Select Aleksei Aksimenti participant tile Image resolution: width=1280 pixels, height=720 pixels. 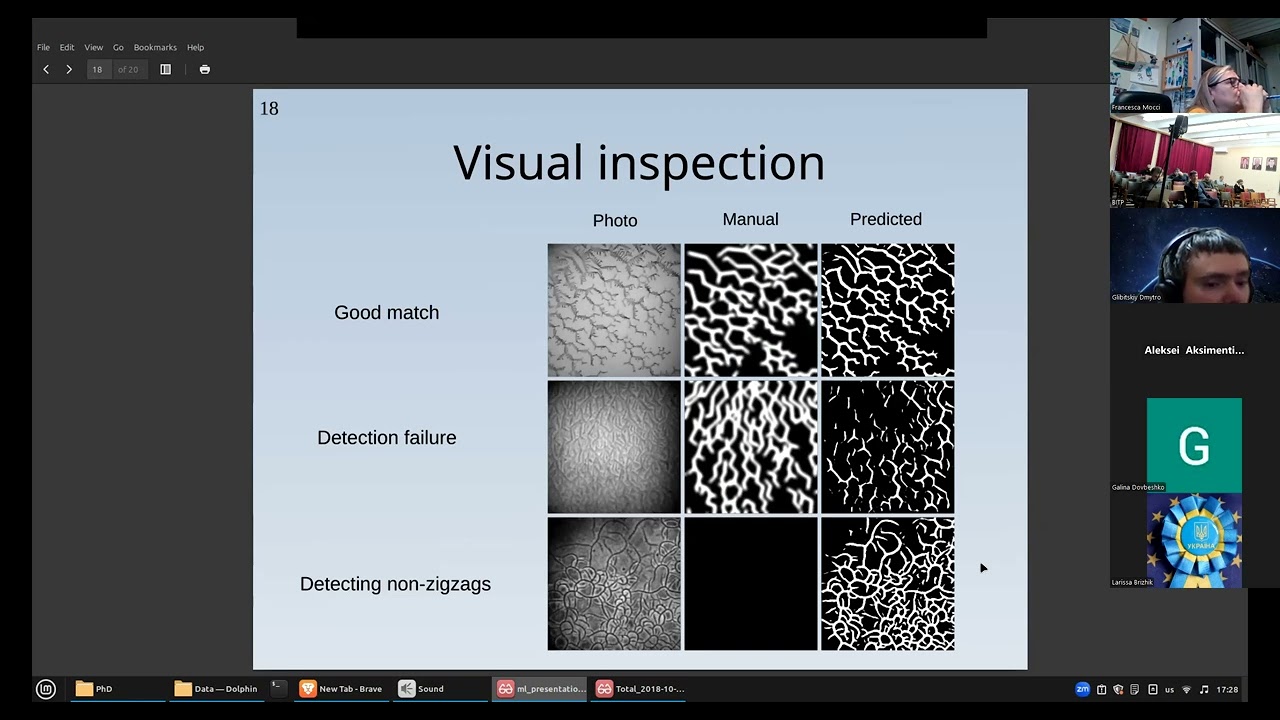(1194, 350)
